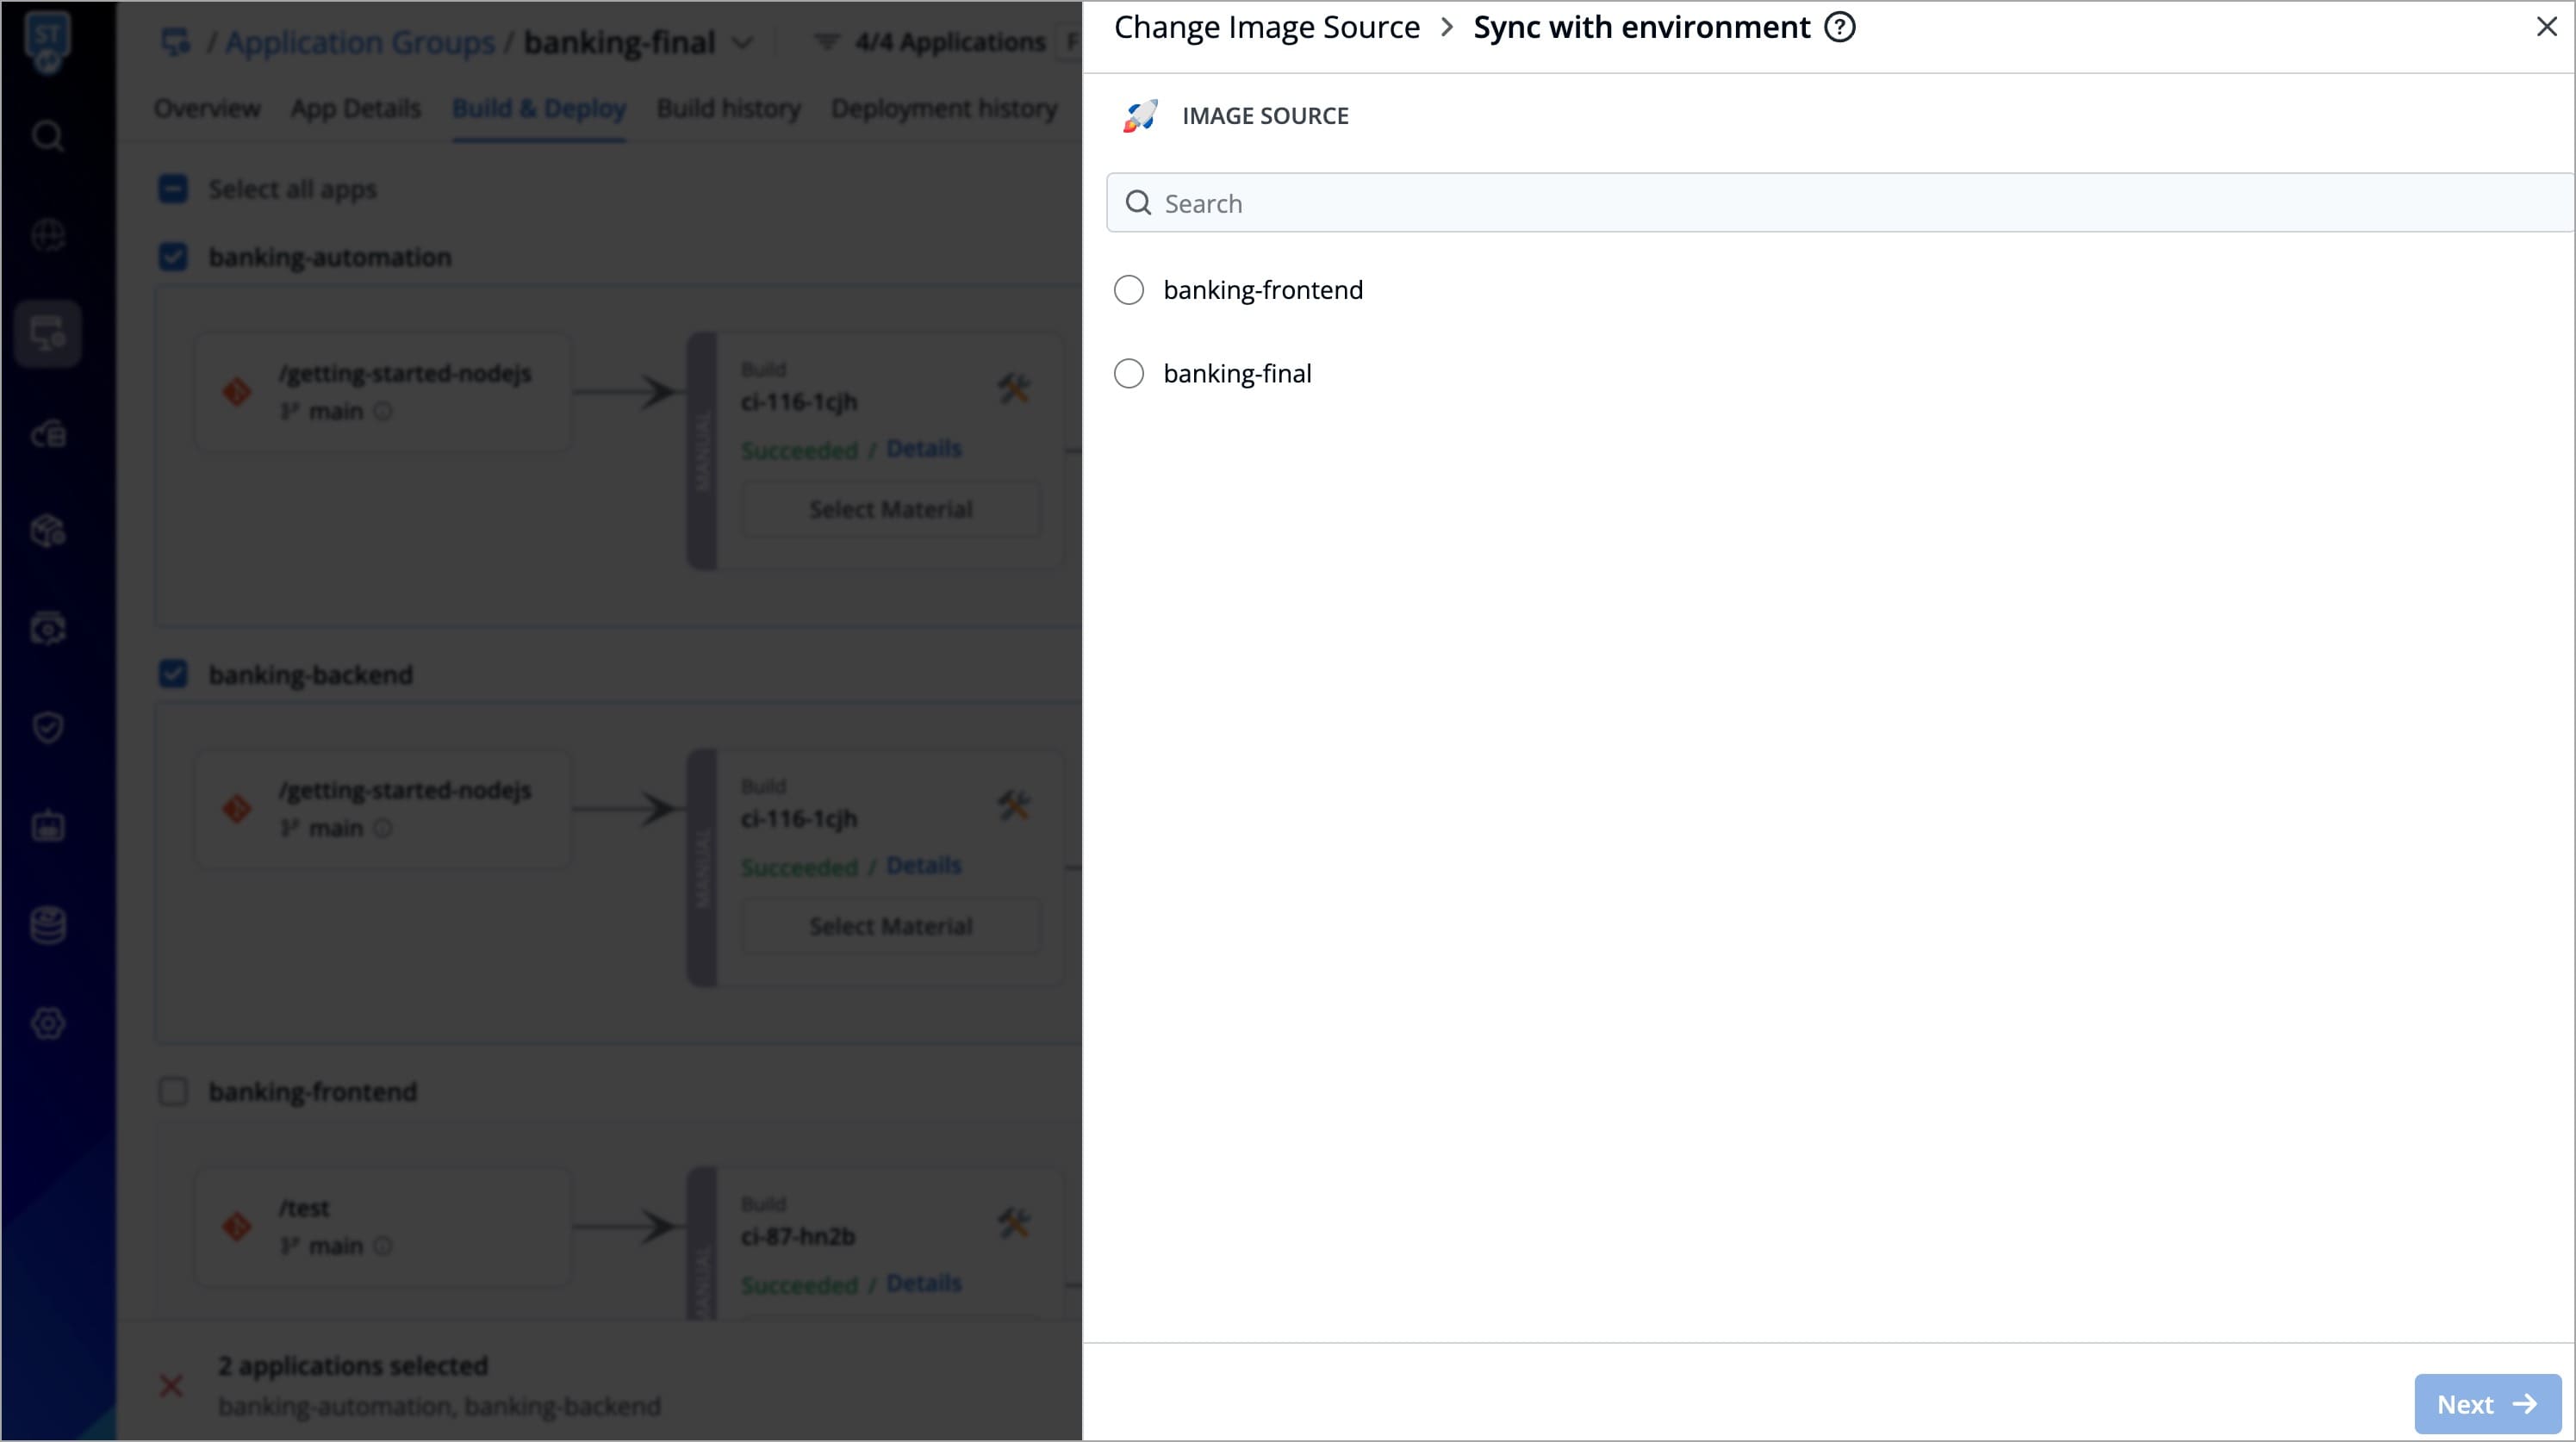Click the help icon beside Sync with environment
The image size is (2576, 1442).
[x=1839, y=27]
